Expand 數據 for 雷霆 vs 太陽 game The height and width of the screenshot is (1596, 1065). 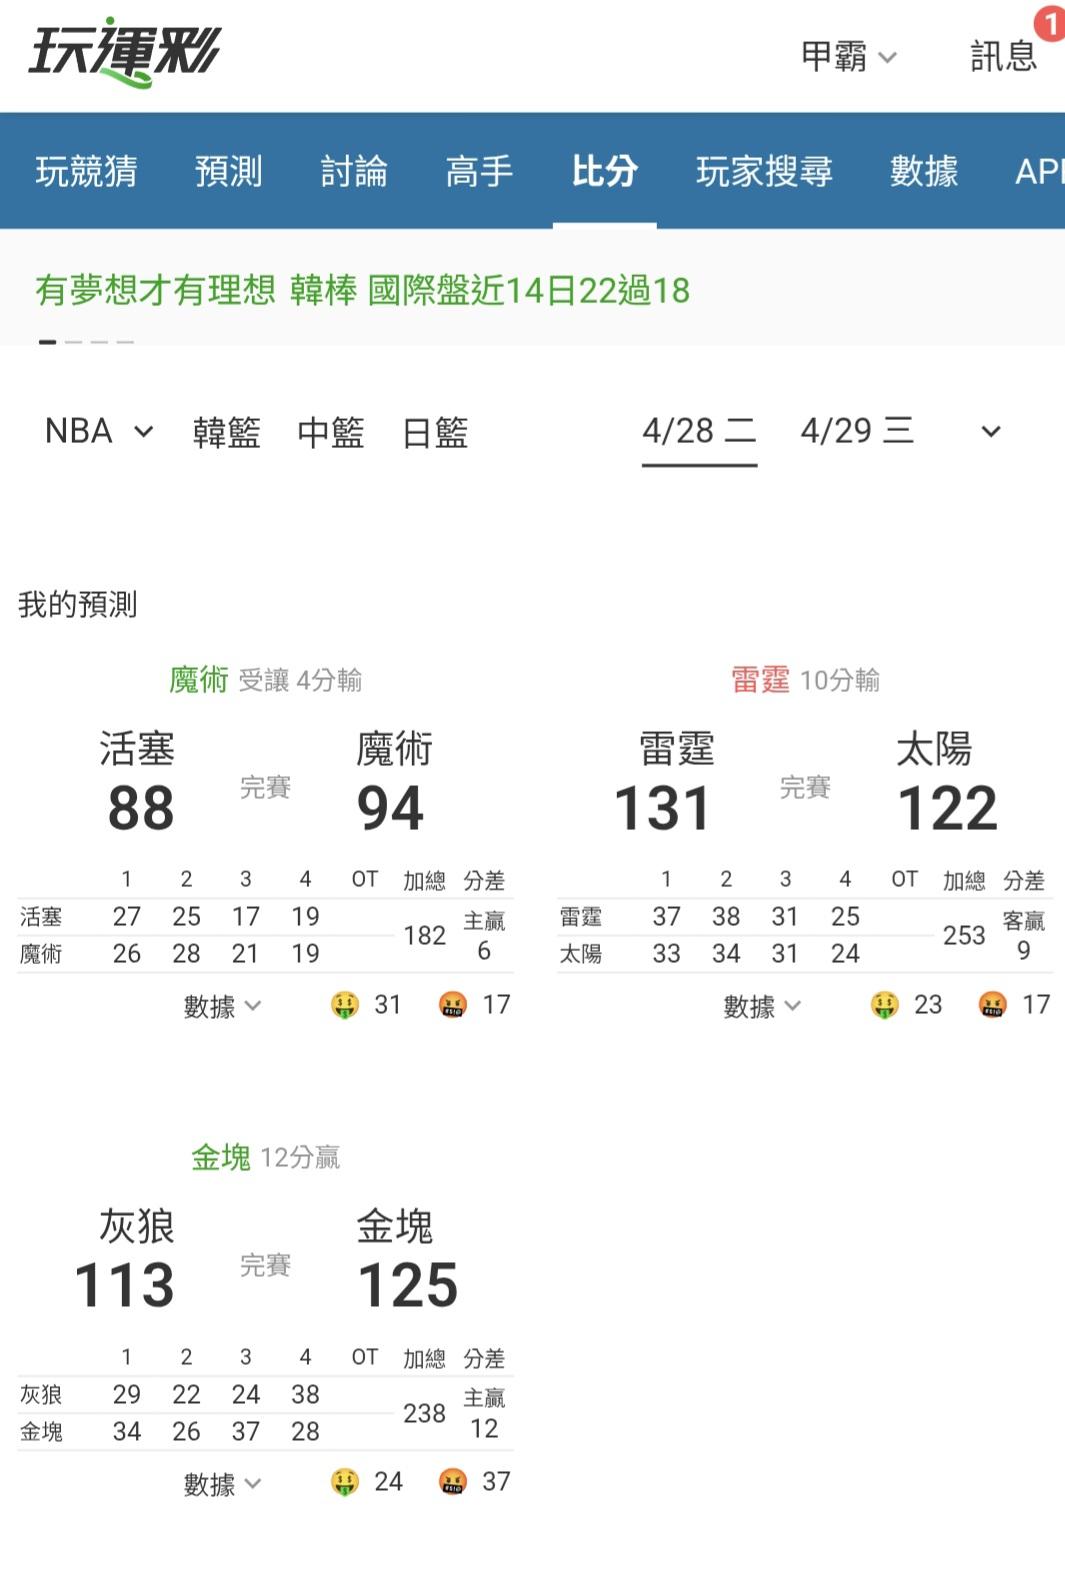[x=762, y=1006]
